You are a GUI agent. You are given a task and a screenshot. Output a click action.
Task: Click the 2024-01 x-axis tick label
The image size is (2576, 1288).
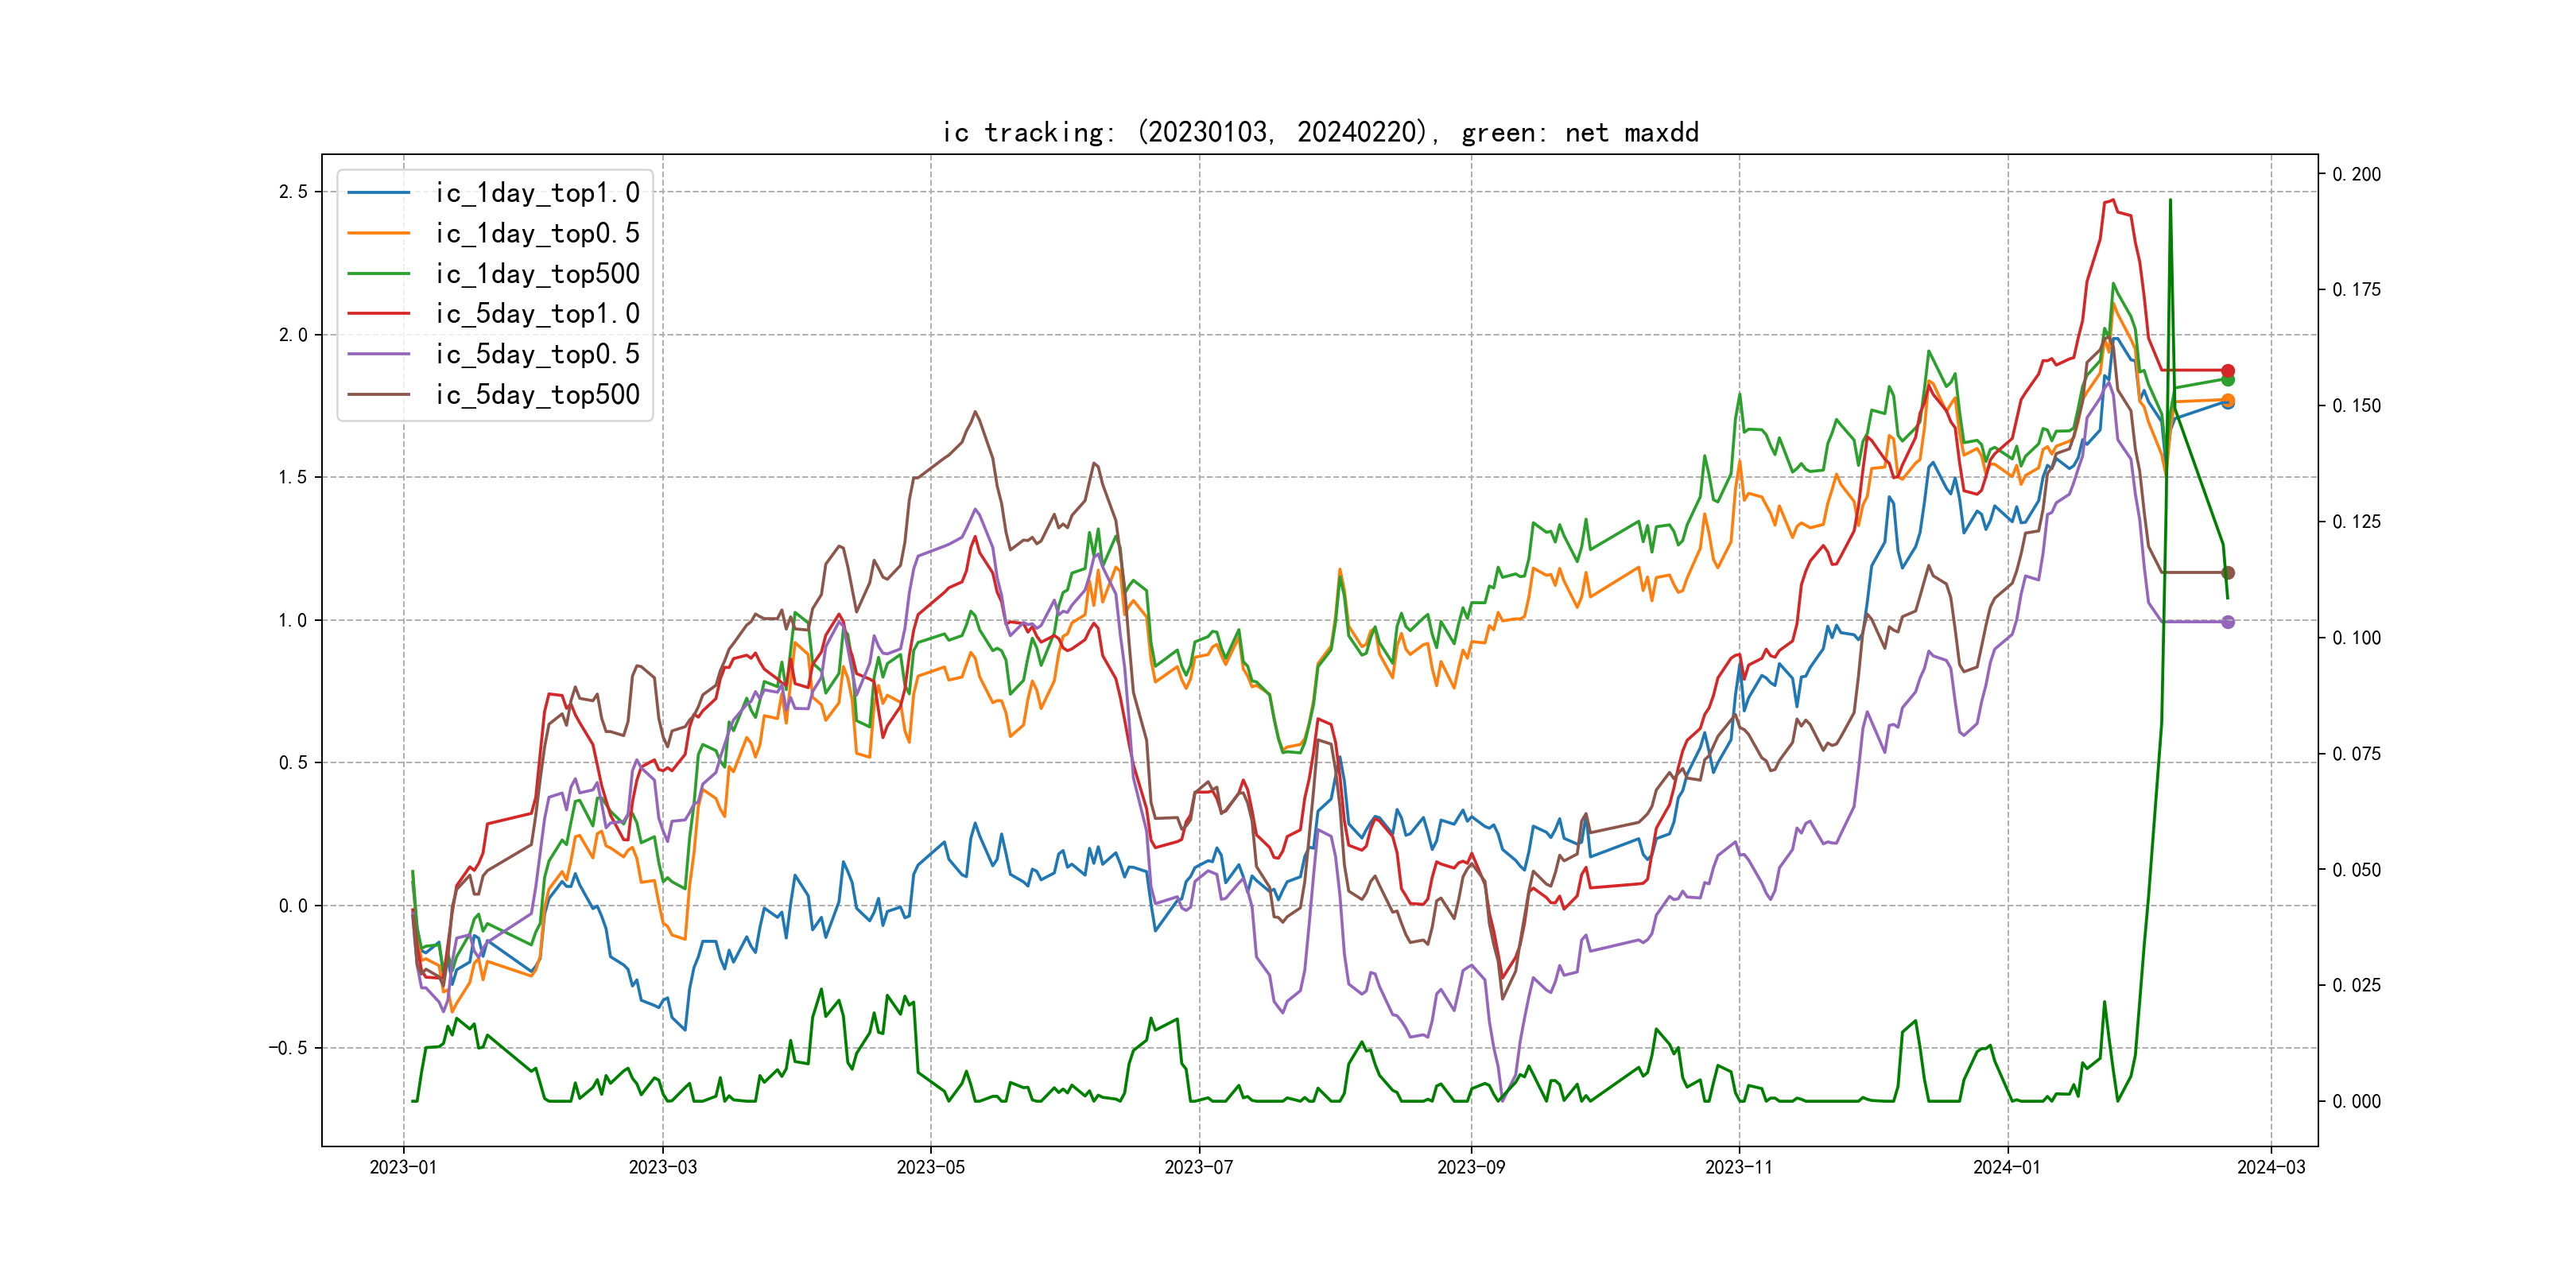point(2007,1167)
